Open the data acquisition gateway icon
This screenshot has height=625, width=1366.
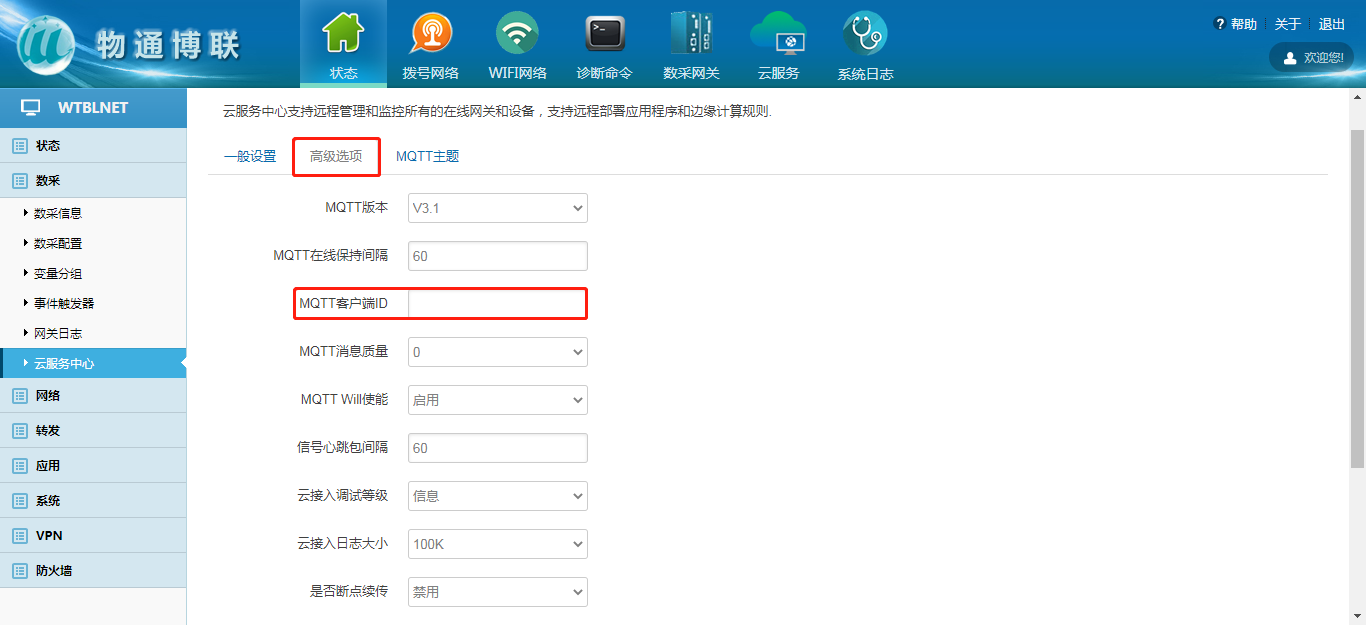pos(691,35)
